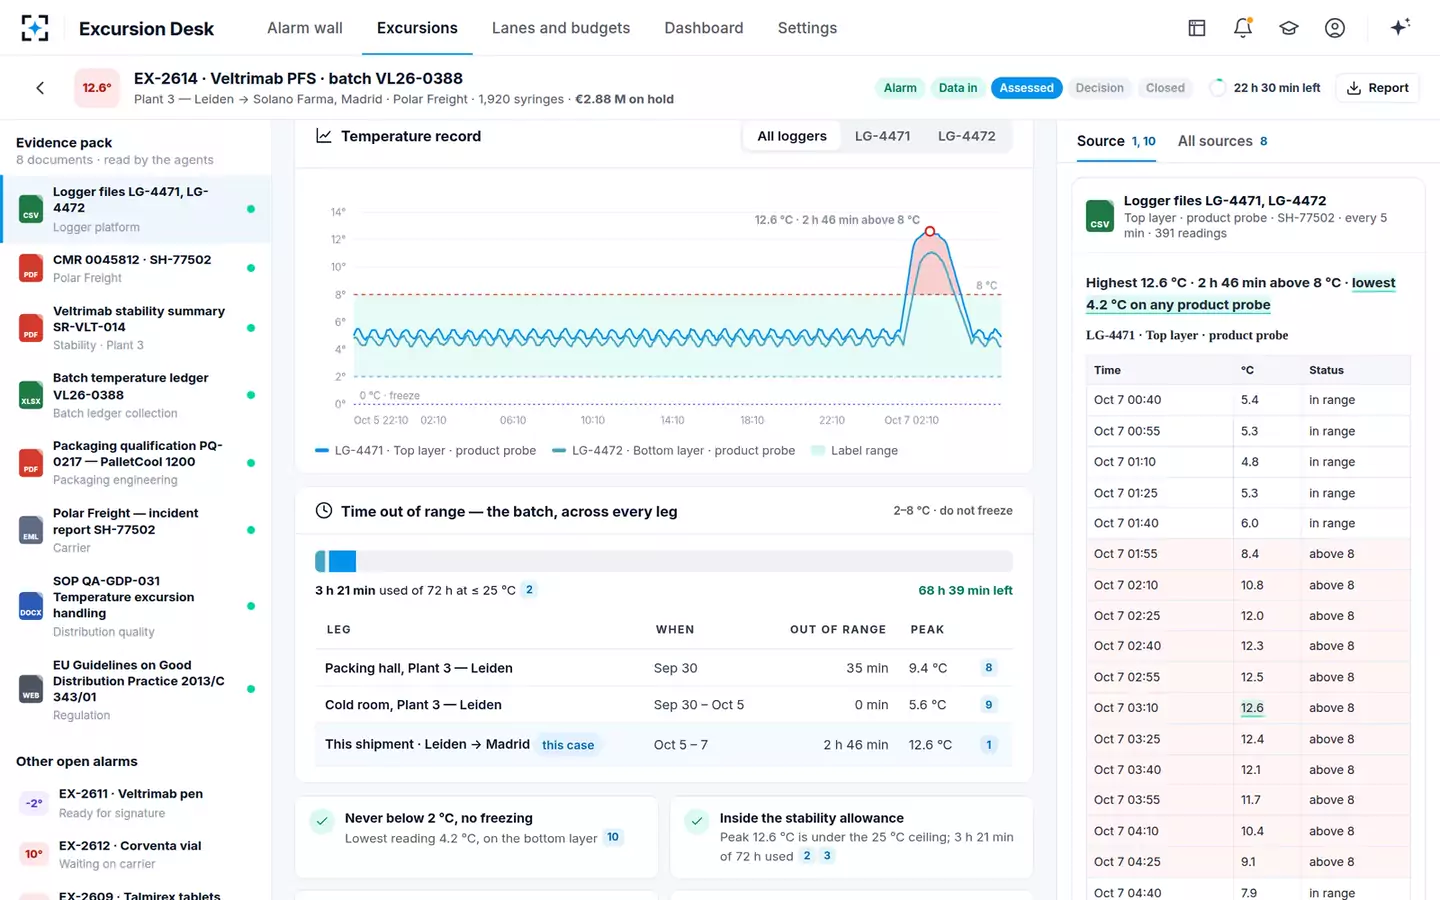This screenshot has width=1440, height=900.
Task: Open Packaging qualification PQ-0217 document
Action: 136,463
